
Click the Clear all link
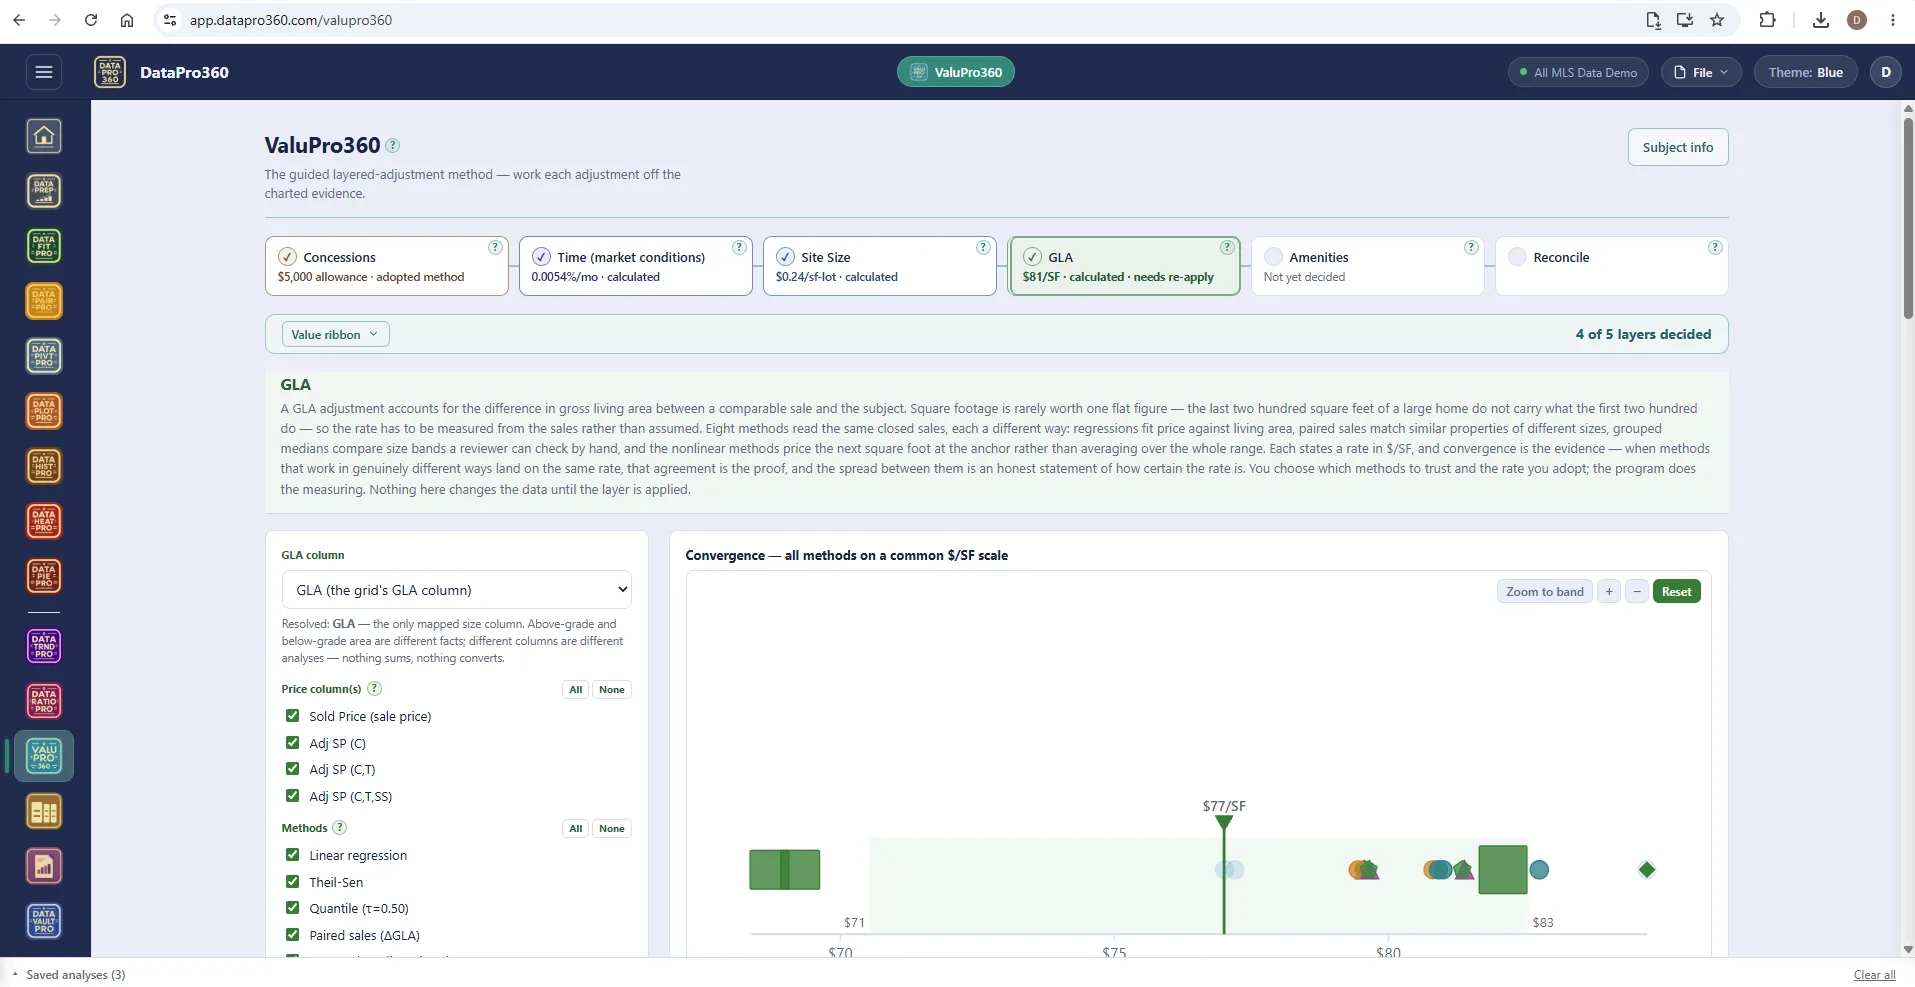coord(1874,975)
